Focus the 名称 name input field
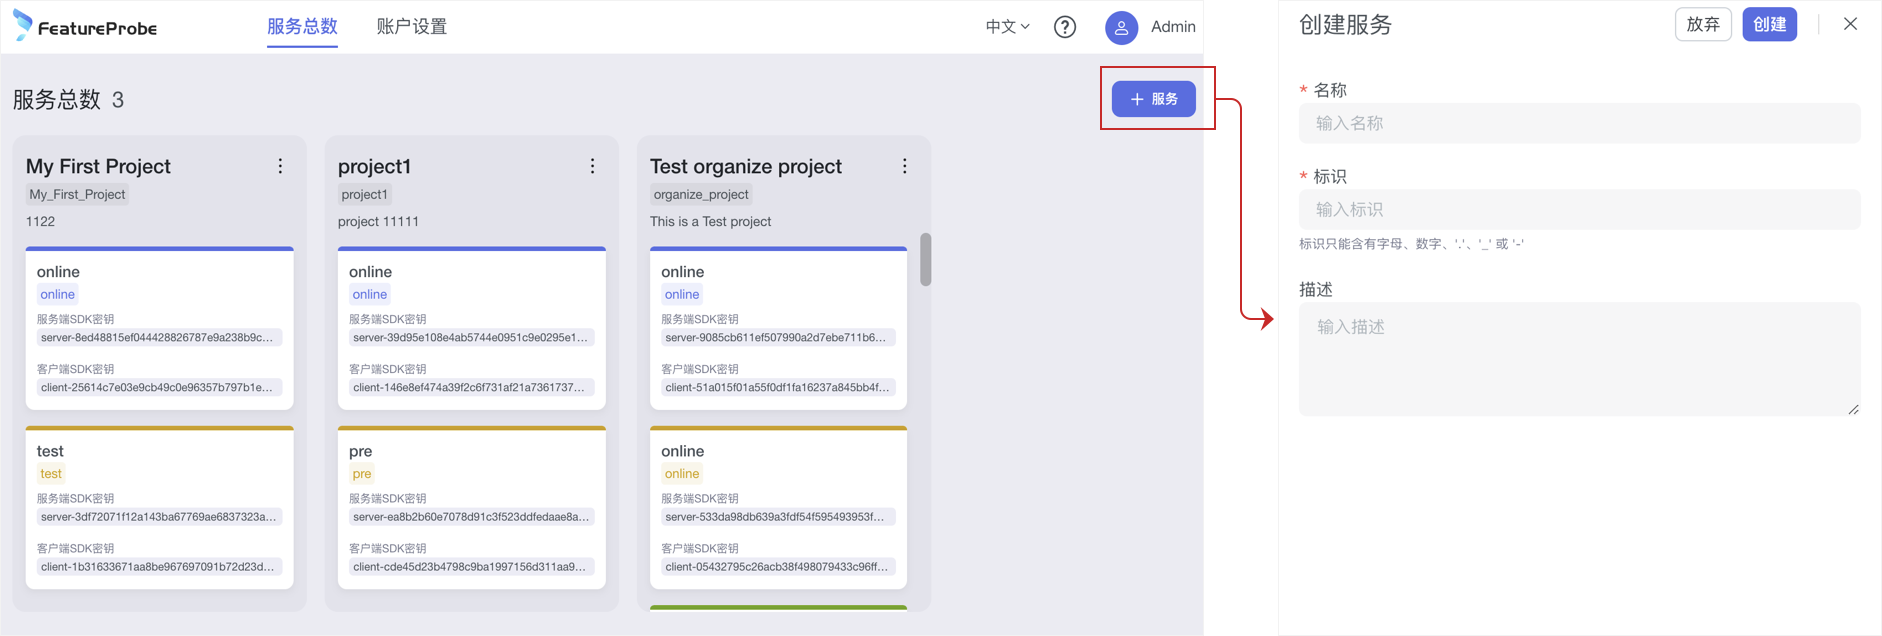The width and height of the screenshot is (1882, 636). pos(1579,123)
